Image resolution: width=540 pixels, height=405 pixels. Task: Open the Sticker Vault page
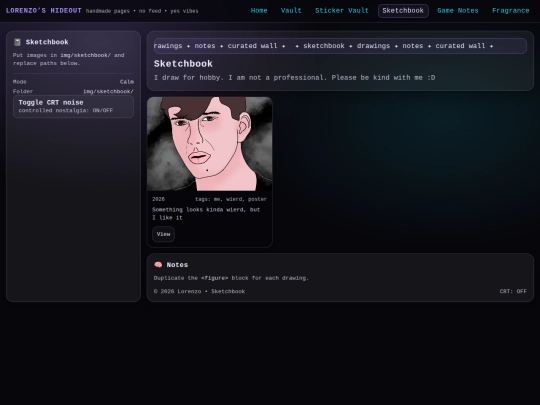[342, 11]
